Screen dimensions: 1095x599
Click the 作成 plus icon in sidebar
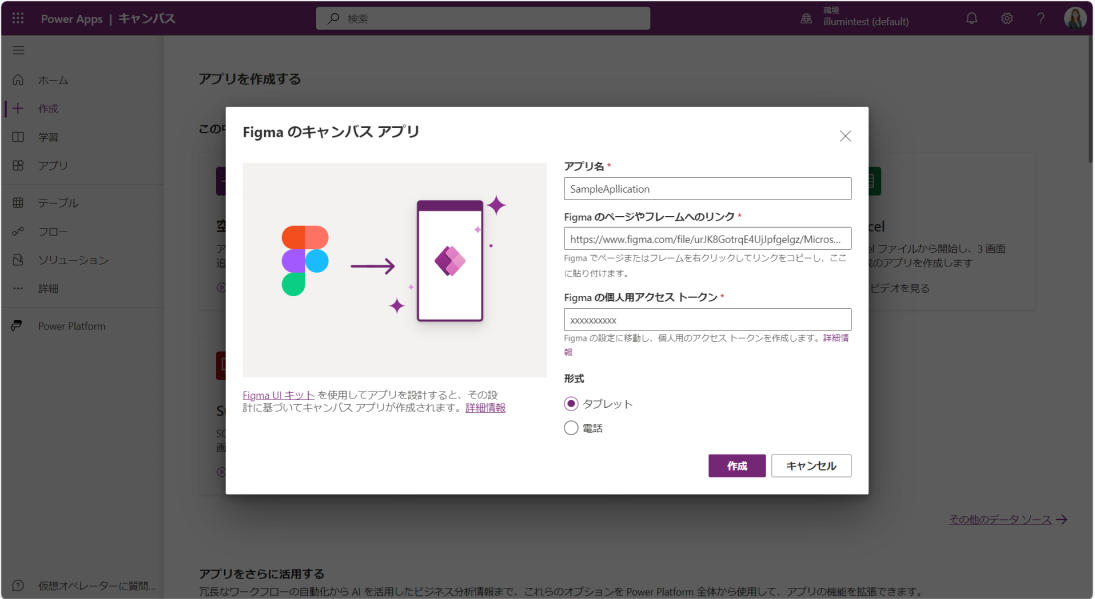click(18, 108)
